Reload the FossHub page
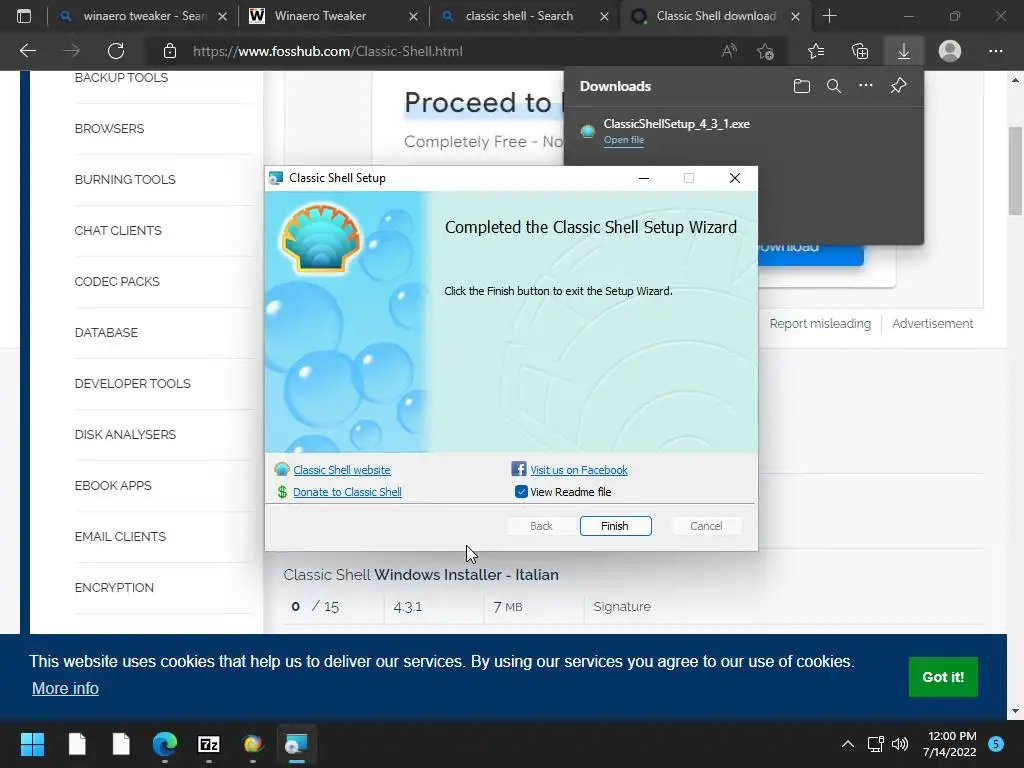 pyautogui.click(x=116, y=51)
